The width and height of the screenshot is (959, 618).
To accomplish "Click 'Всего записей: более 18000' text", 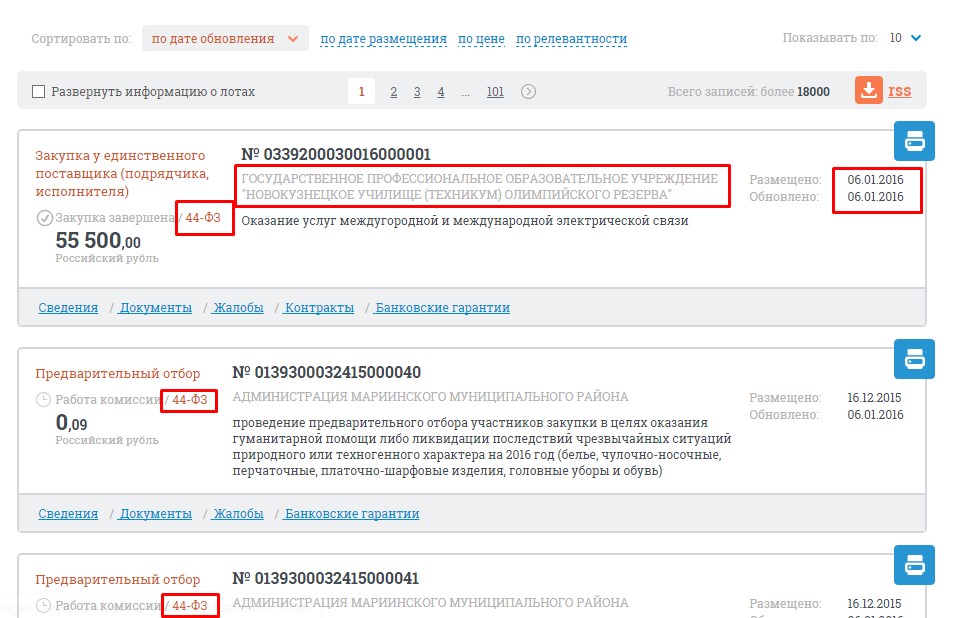I will (749, 92).
